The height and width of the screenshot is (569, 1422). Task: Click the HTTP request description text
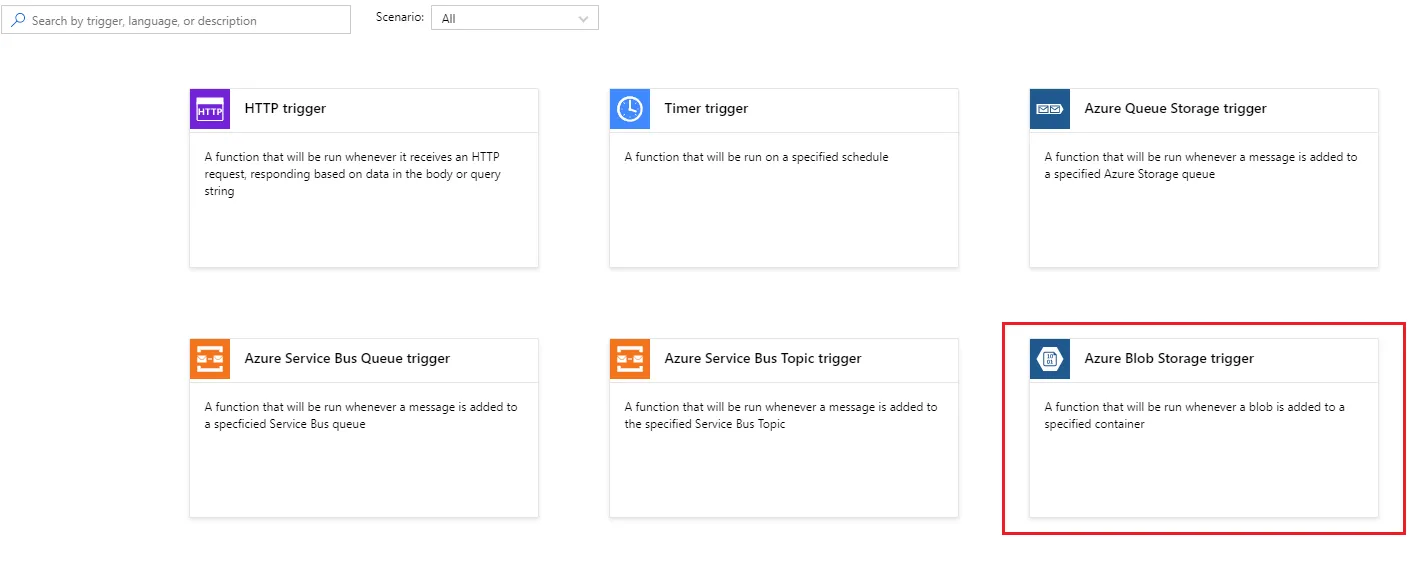click(x=353, y=174)
